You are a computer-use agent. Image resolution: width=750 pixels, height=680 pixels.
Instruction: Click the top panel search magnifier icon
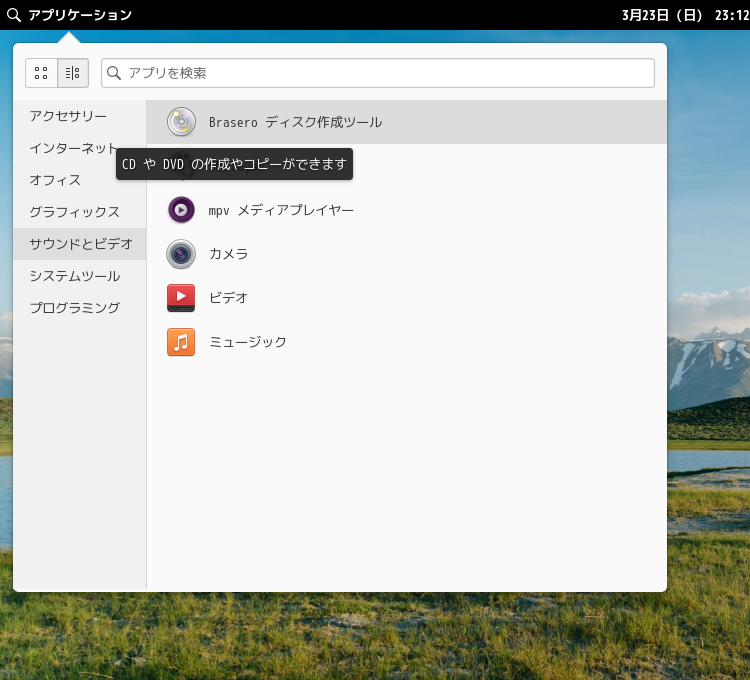click(14, 15)
